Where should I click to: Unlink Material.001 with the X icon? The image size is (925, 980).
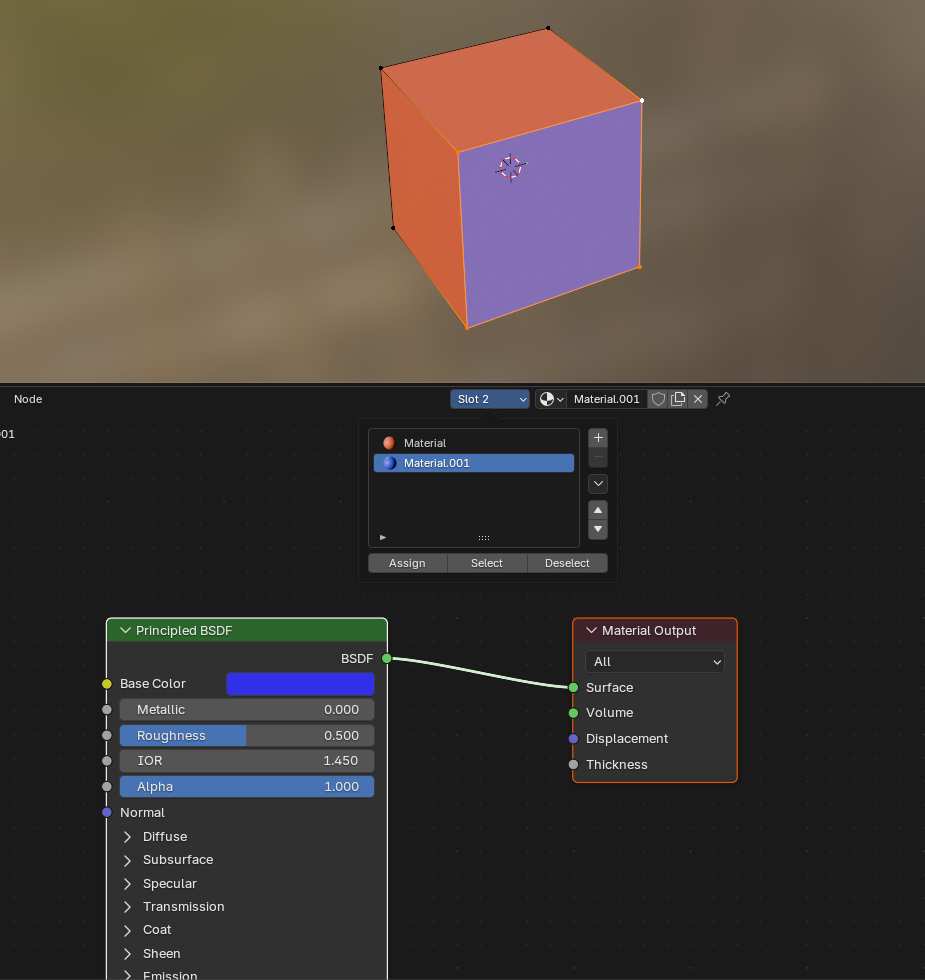click(698, 399)
